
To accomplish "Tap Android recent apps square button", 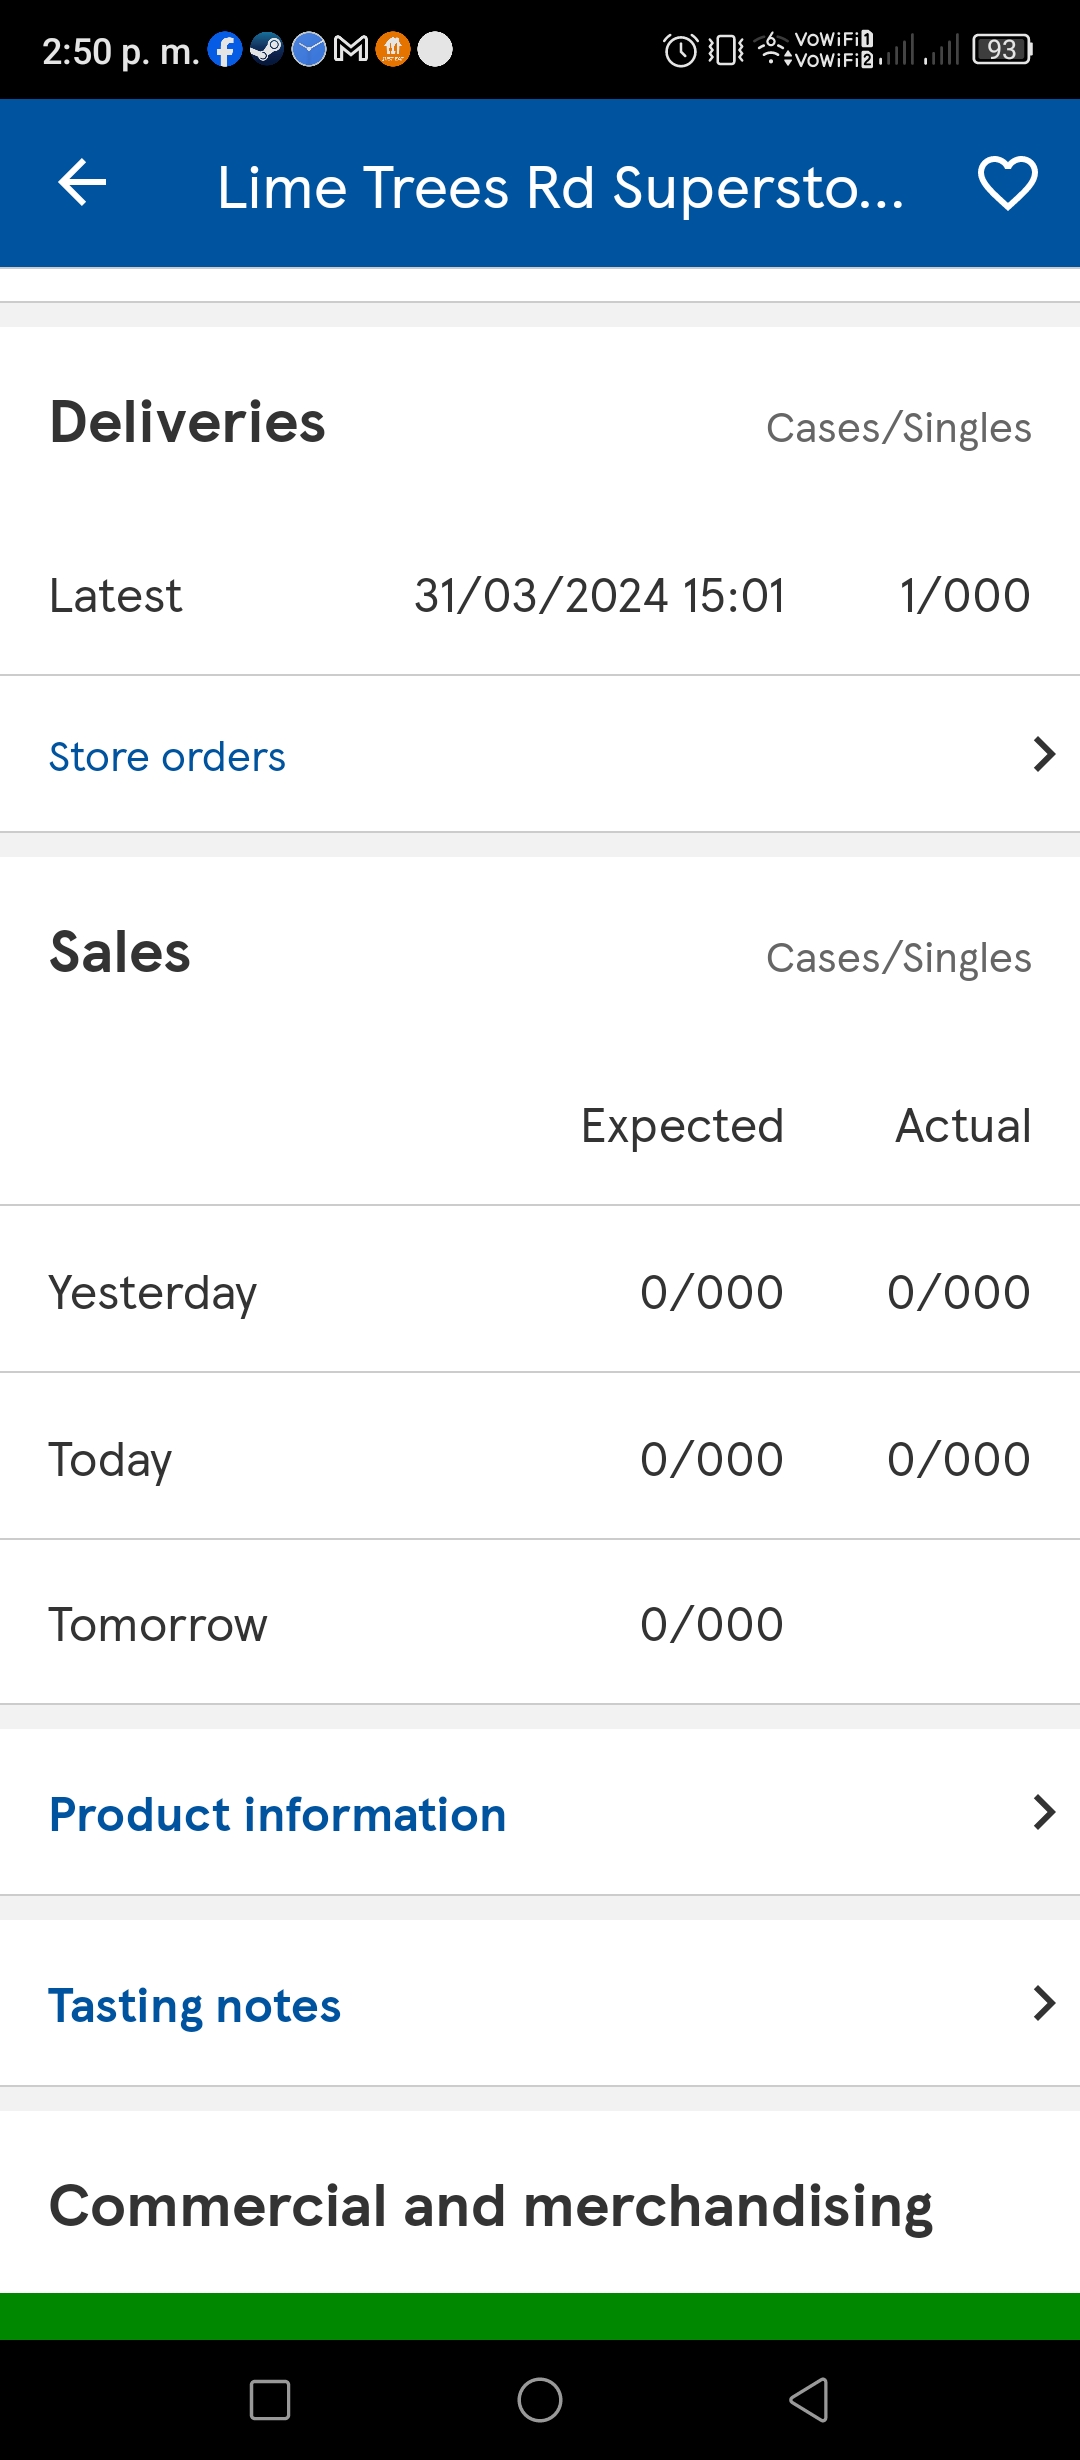I will pos(270,2400).
